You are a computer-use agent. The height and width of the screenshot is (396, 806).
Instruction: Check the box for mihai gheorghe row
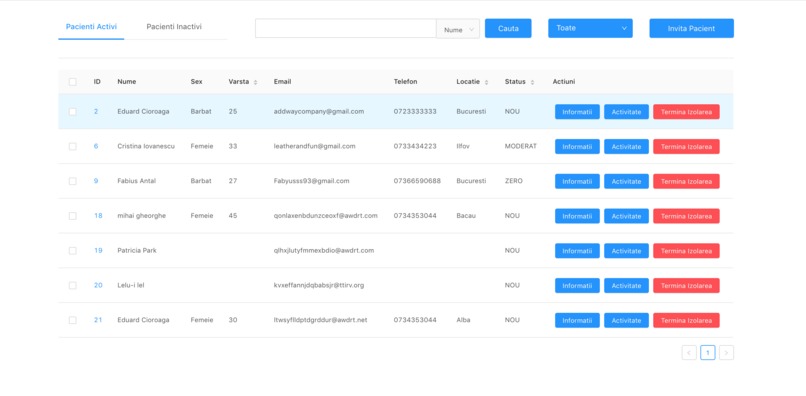pyautogui.click(x=72, y=216)
